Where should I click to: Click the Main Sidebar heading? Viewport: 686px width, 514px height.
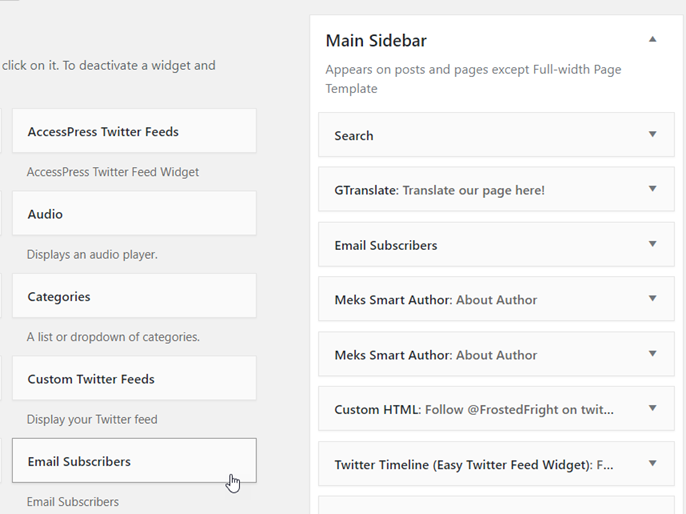pyautogui.click(x=376, y=41)
